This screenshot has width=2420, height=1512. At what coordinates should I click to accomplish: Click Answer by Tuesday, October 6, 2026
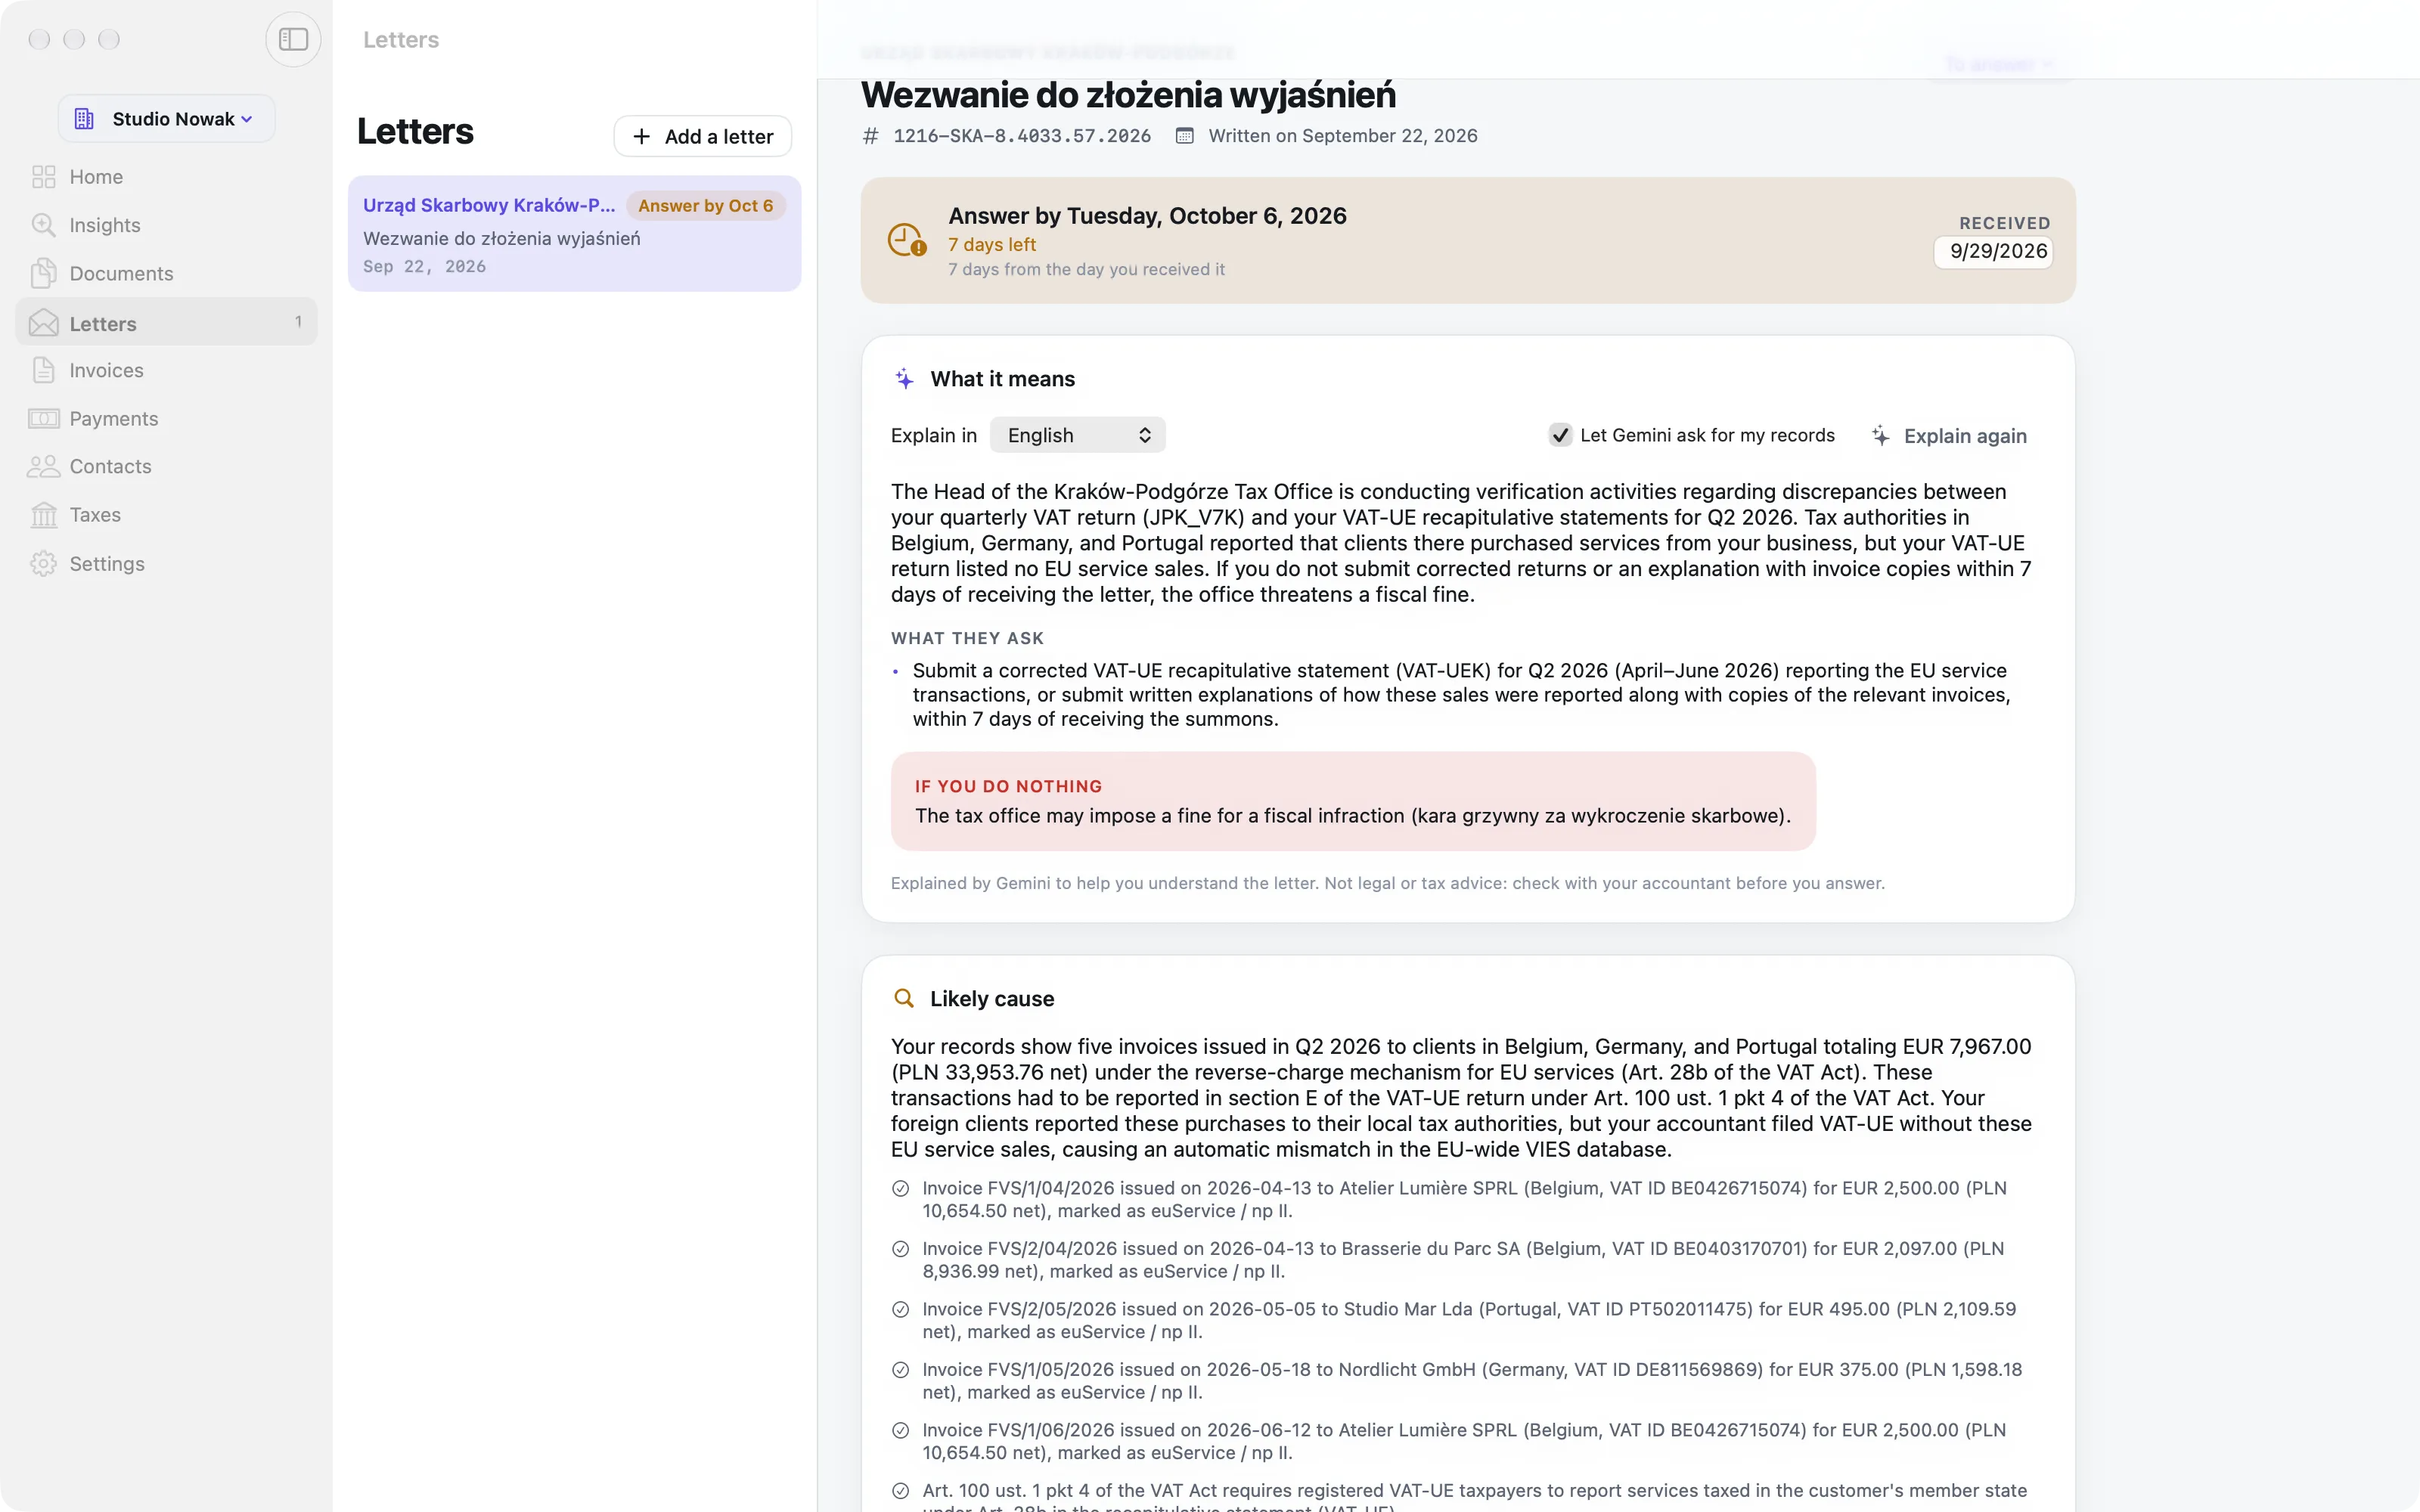click(1147, 216)
